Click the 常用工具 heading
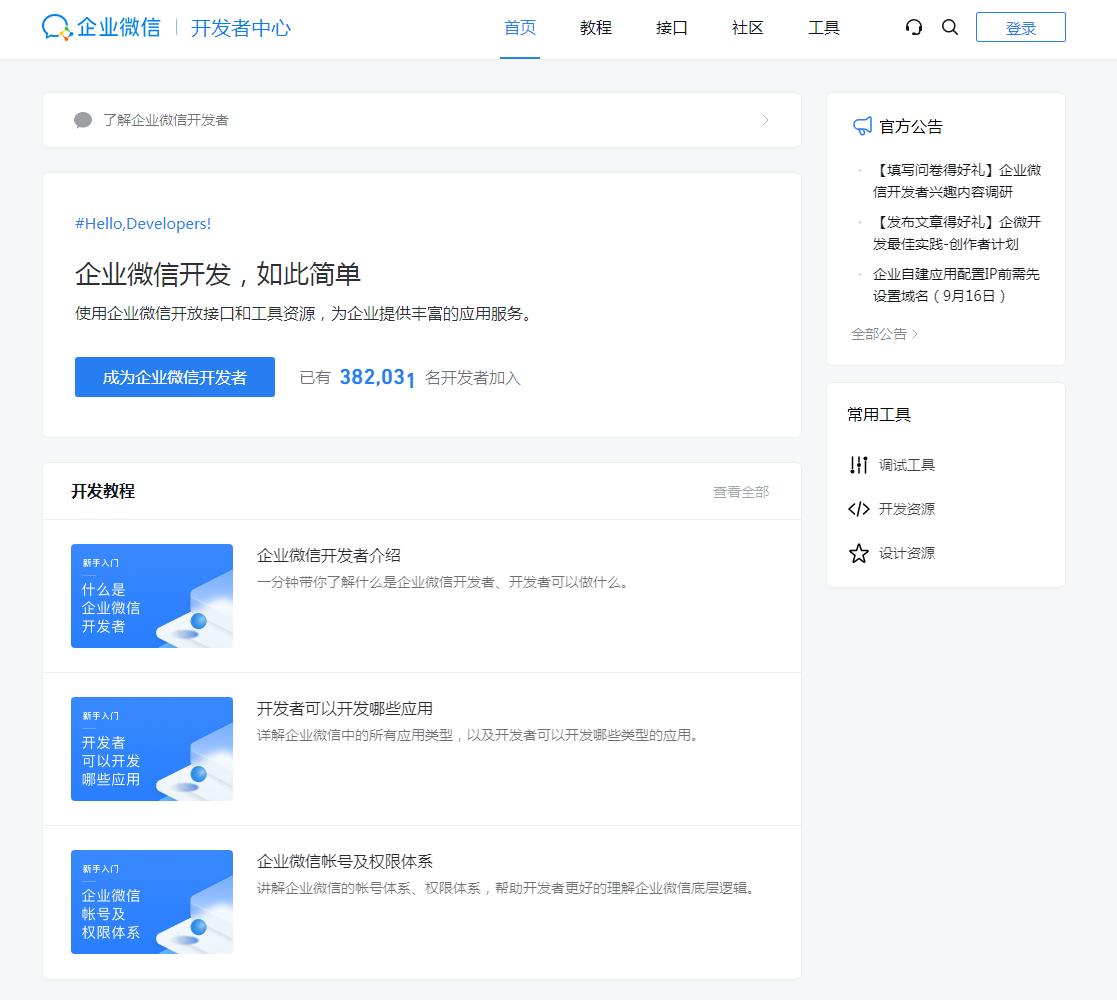 [x=879, y=415]
